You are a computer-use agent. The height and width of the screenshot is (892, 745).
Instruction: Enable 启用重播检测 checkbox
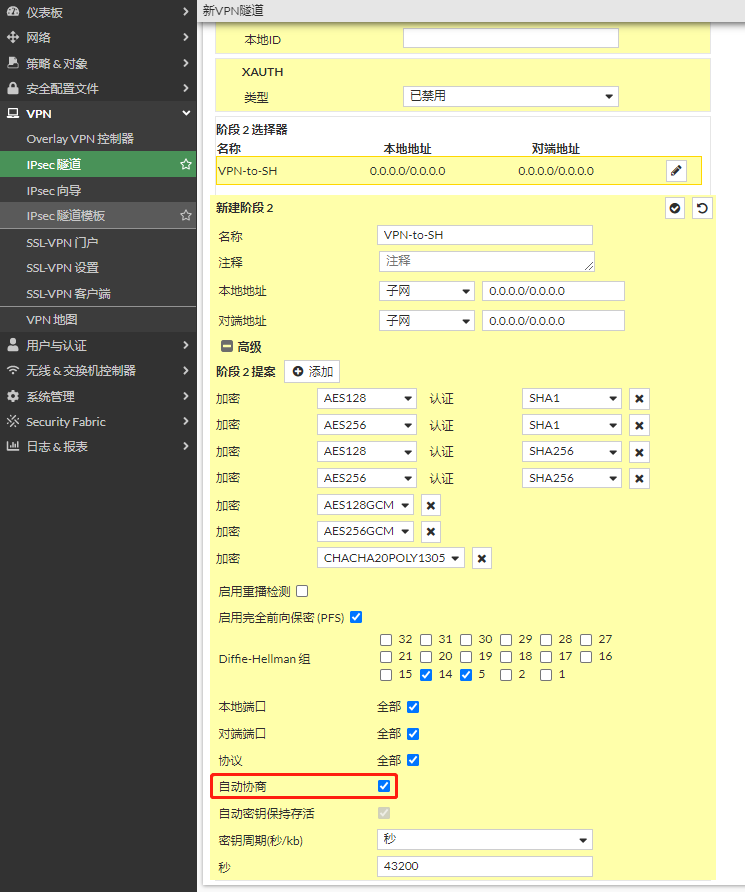pyautogui.click(x=302, y=591)
